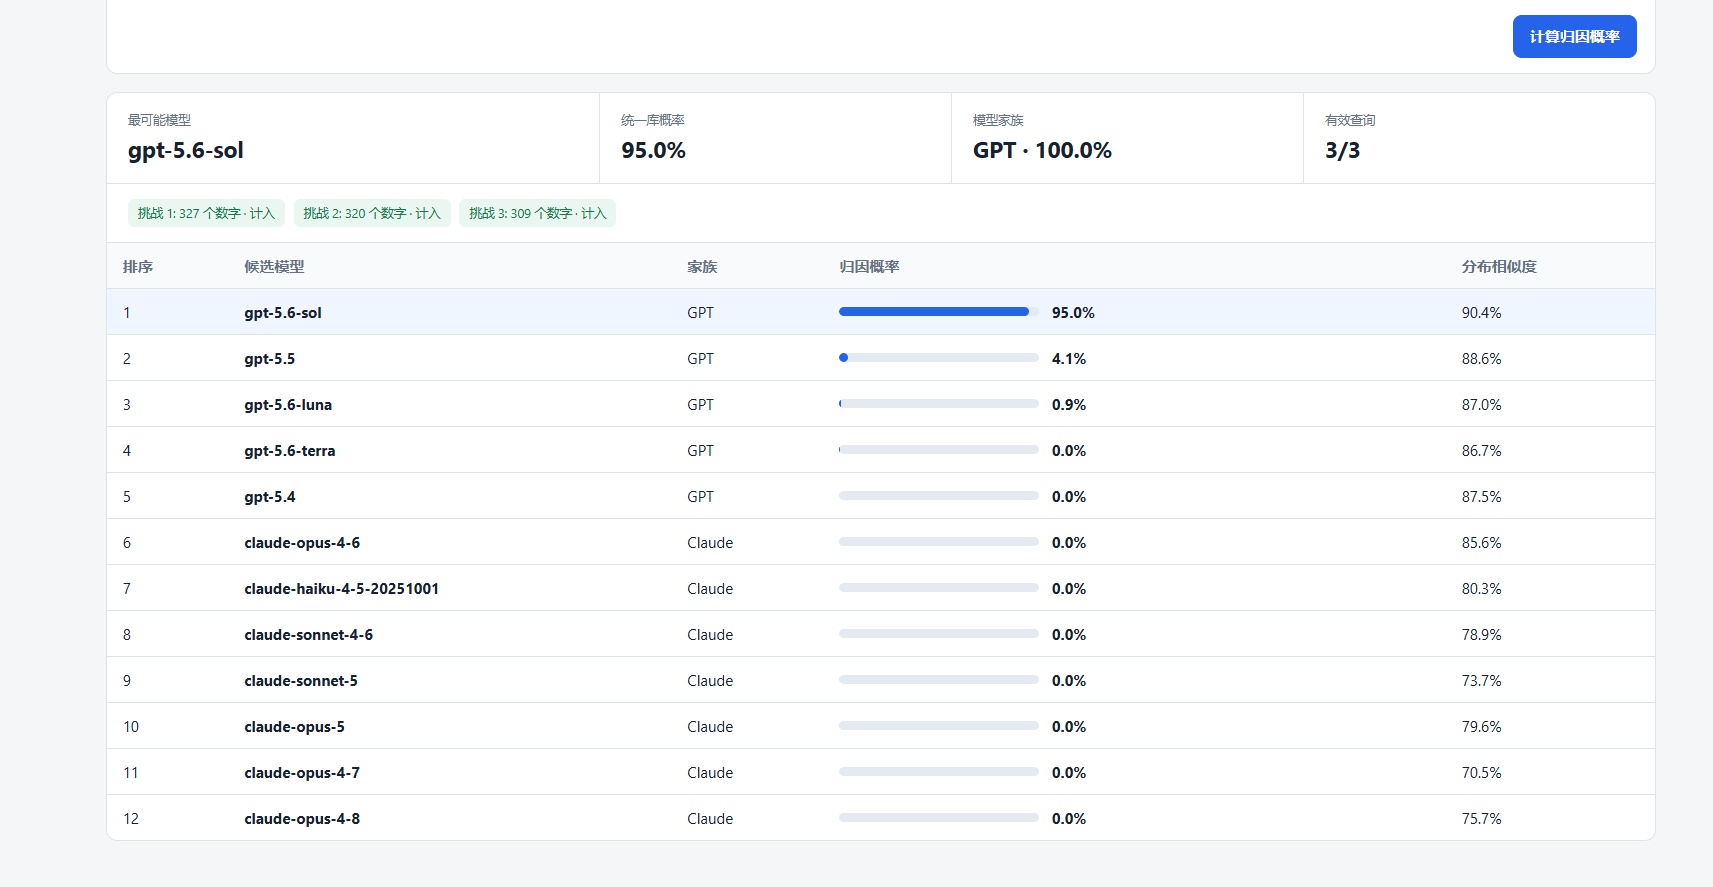
Task: Click the 88.6% similarity value
Action: pyautogui.click(x=1482, y=359)
